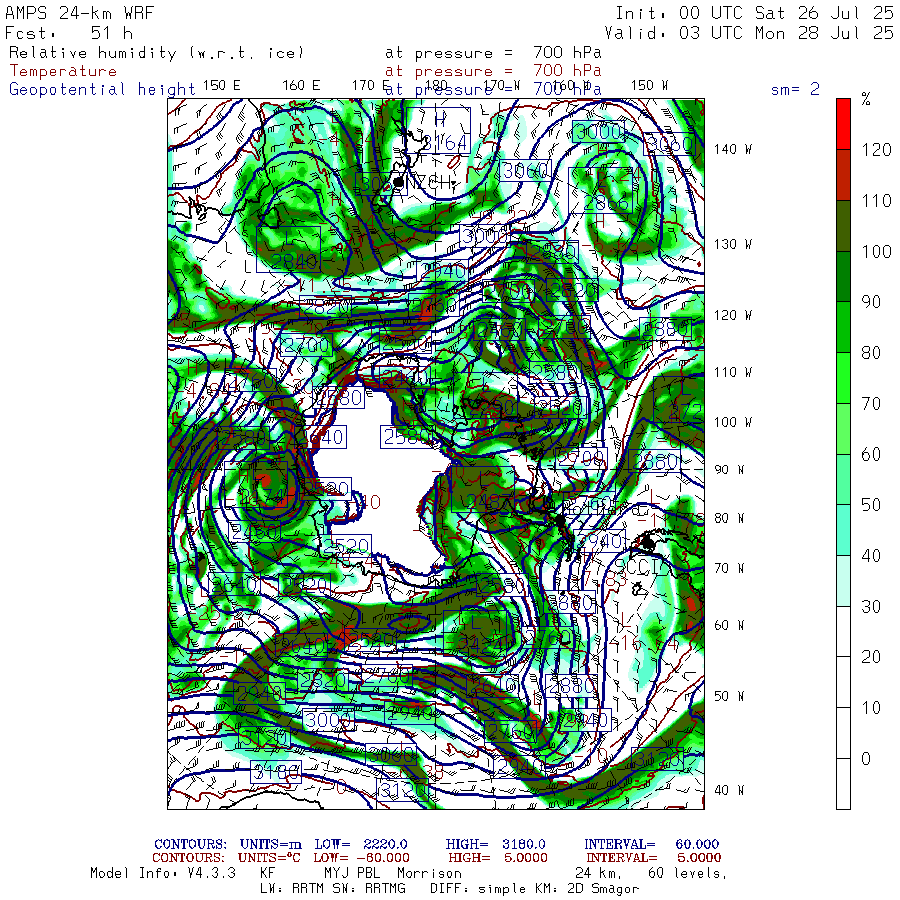Click the turquoise 40–50 colorbar band
The image size is (900, 900).
[x=843, y=530]
